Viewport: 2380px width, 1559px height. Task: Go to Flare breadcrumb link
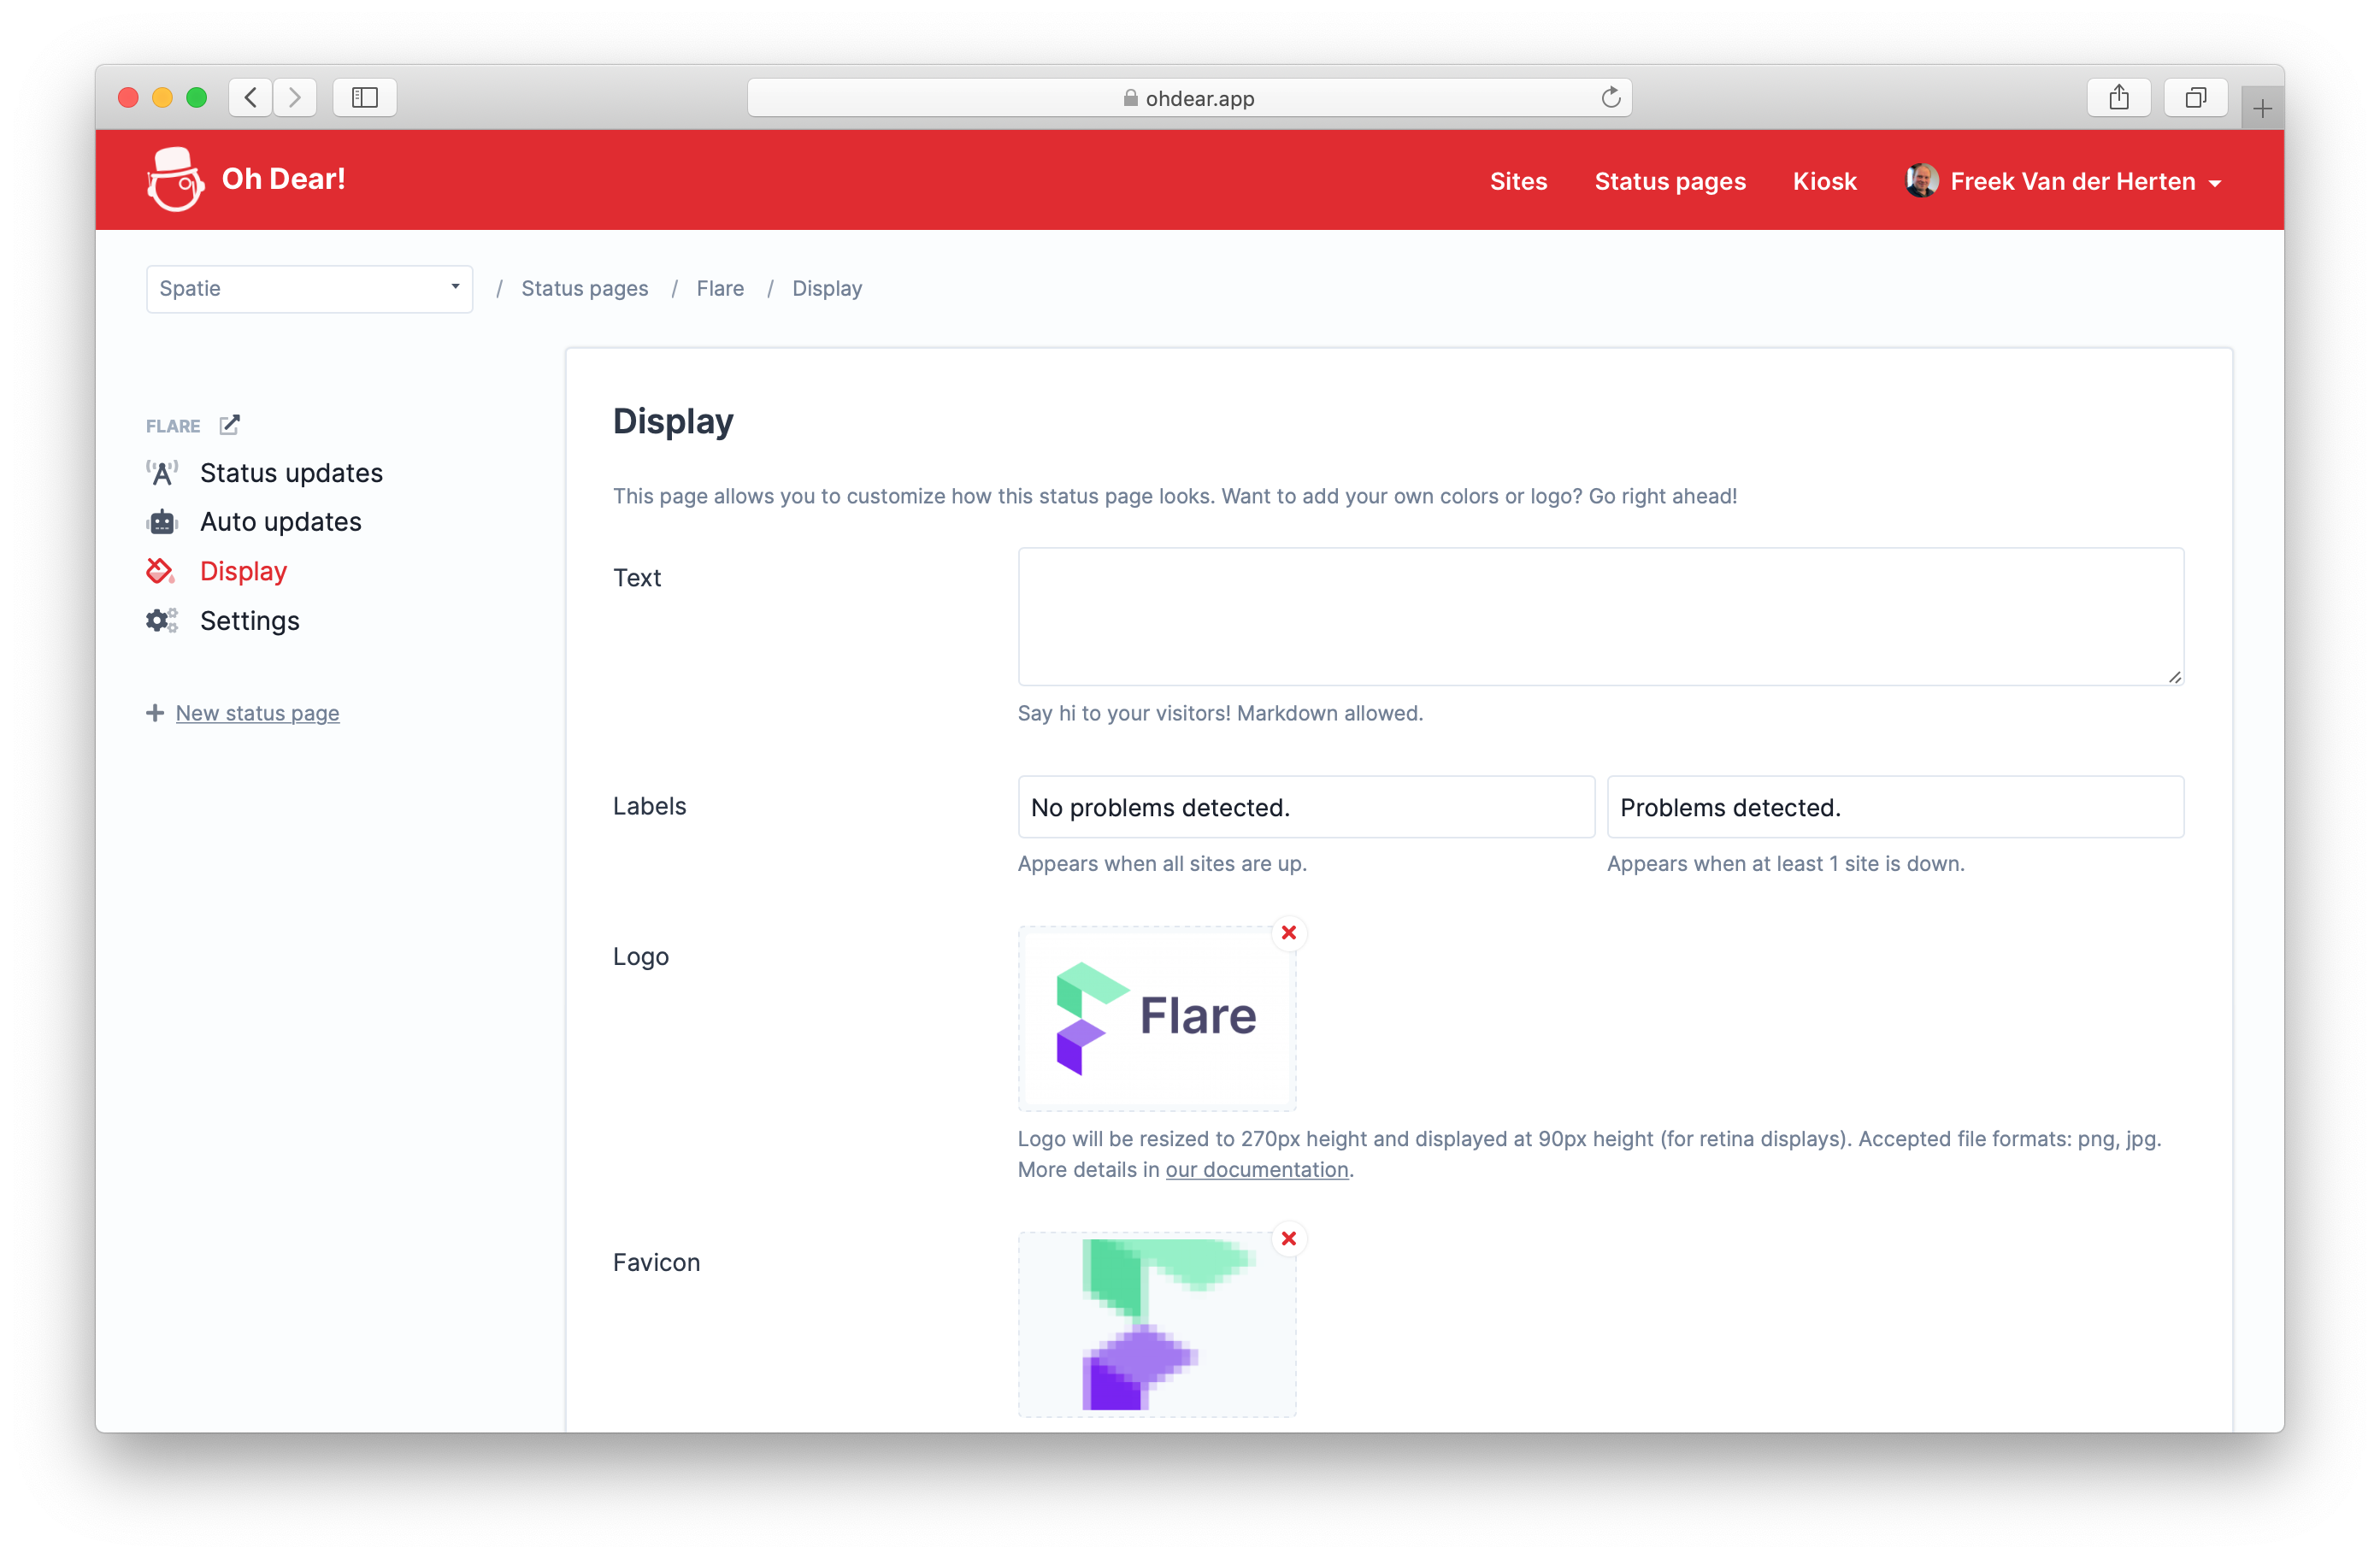[720, 288]
